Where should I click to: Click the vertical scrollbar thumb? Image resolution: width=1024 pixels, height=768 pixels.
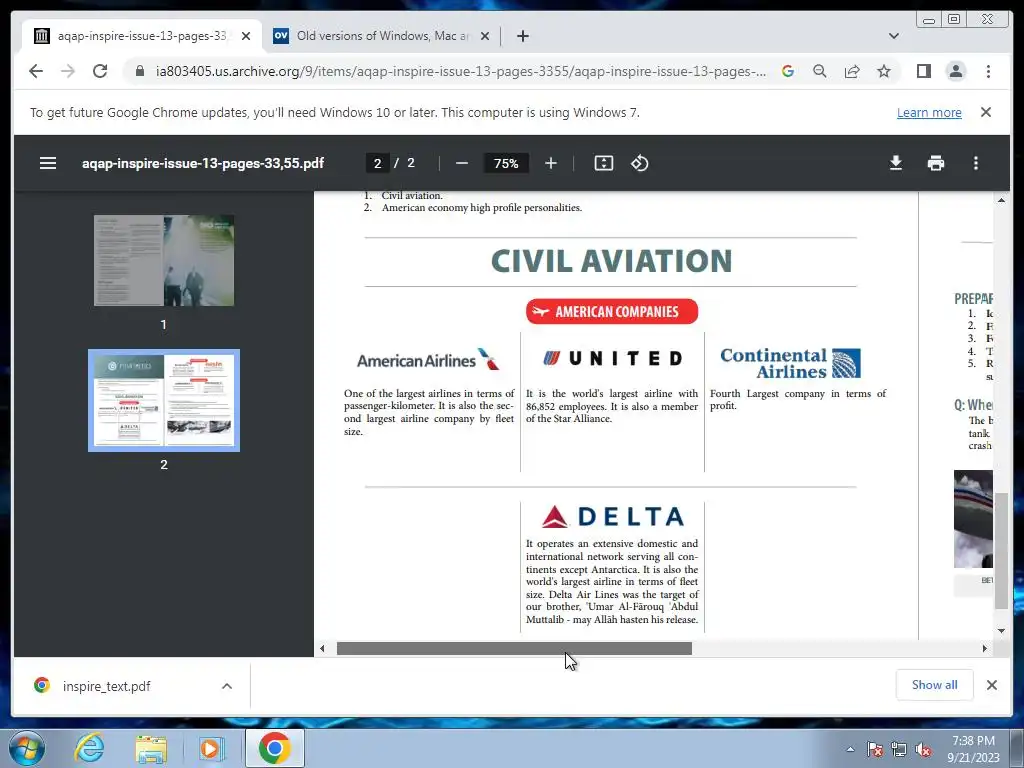1000,551
